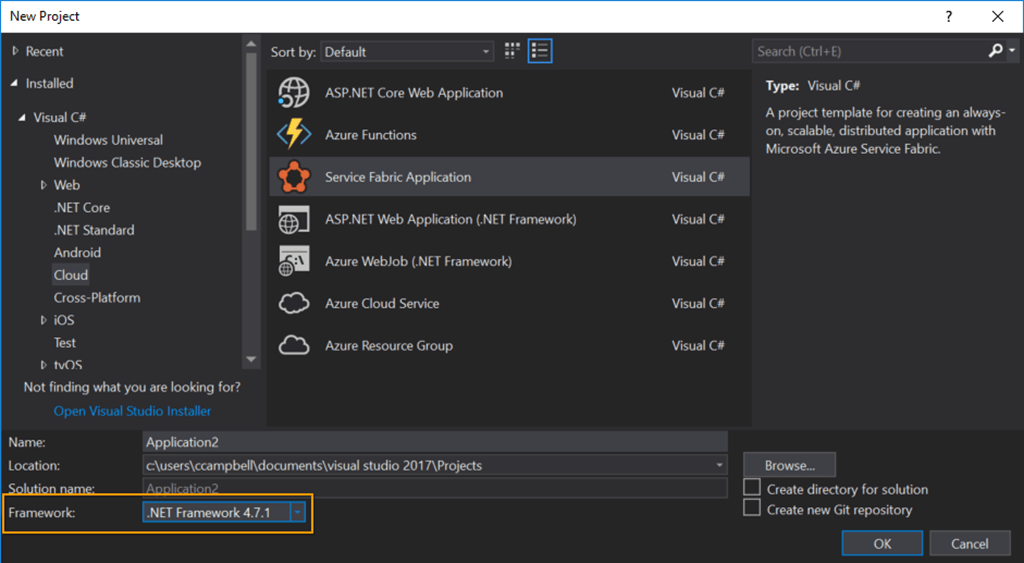This screenshot has width=1024, height=563.
Task: Select Cloud in the template tree
Action: tap(71, 275)
